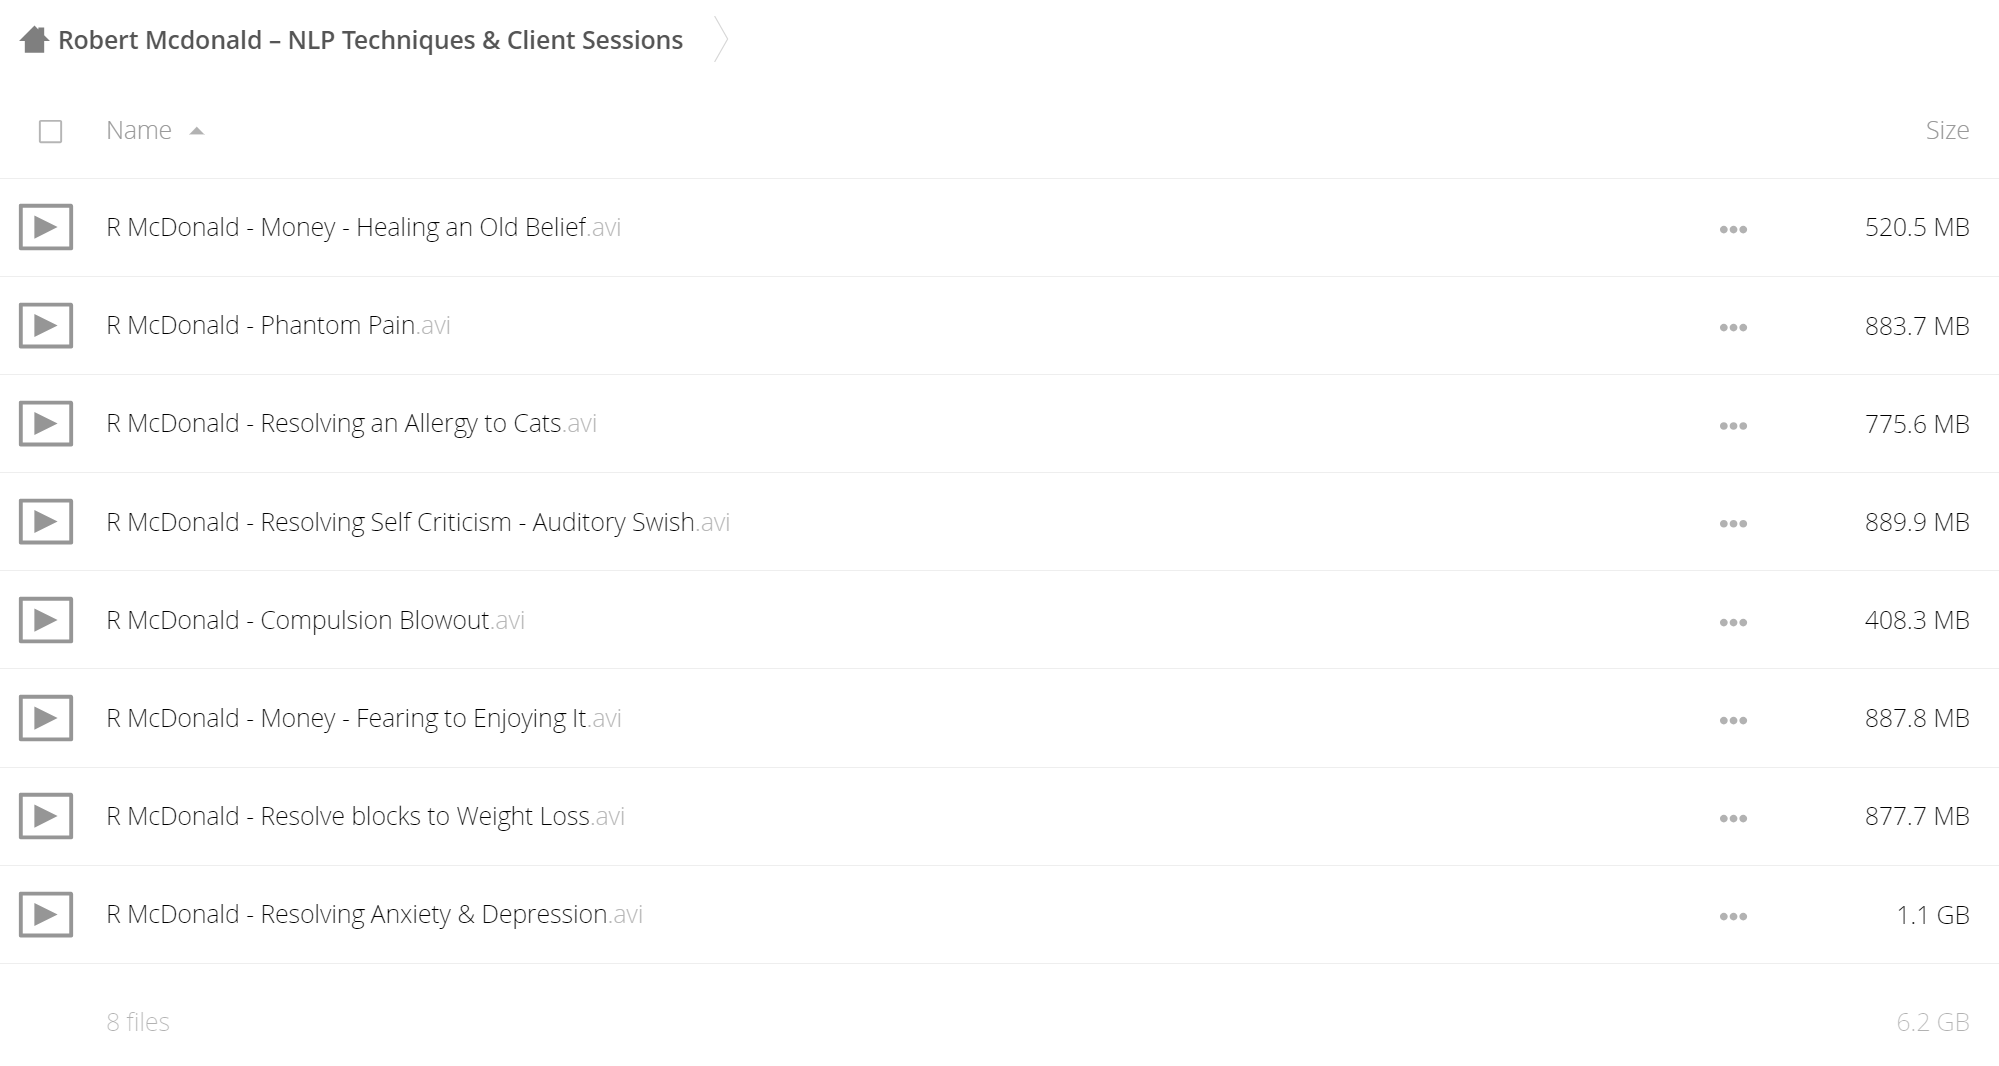Click video icon for Resolving Anxiety & Depression

pos(46,914)
